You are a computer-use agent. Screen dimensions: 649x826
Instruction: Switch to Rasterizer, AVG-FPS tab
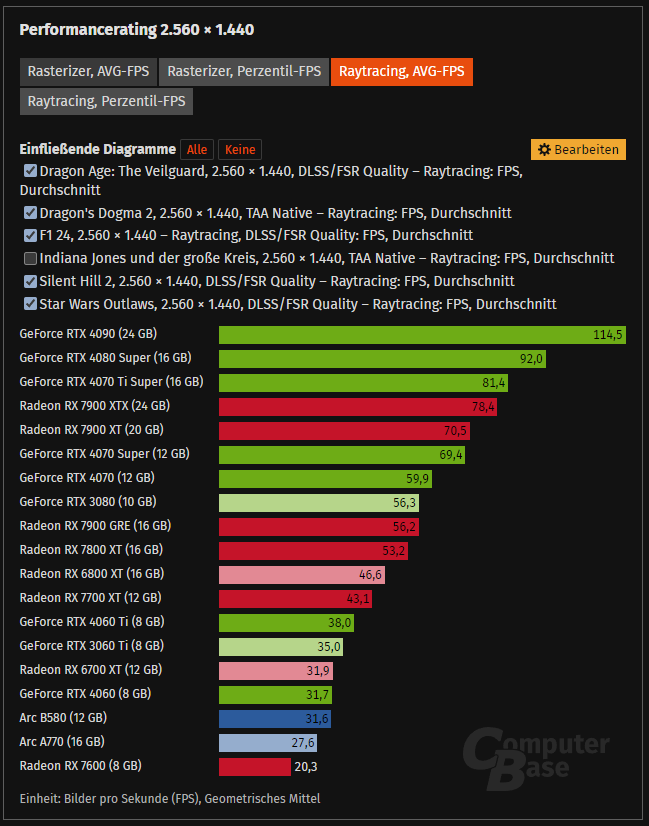coord(88,72)
